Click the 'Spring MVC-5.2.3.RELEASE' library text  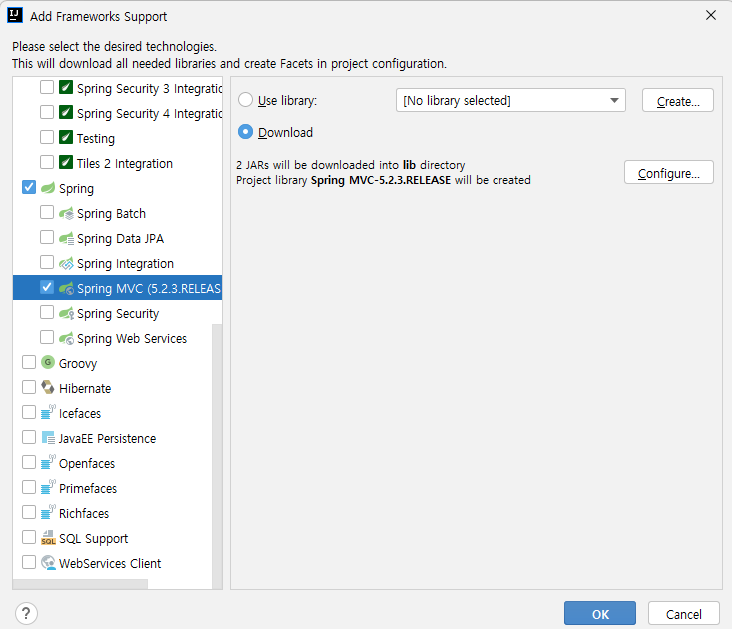[x=381, y=180]
